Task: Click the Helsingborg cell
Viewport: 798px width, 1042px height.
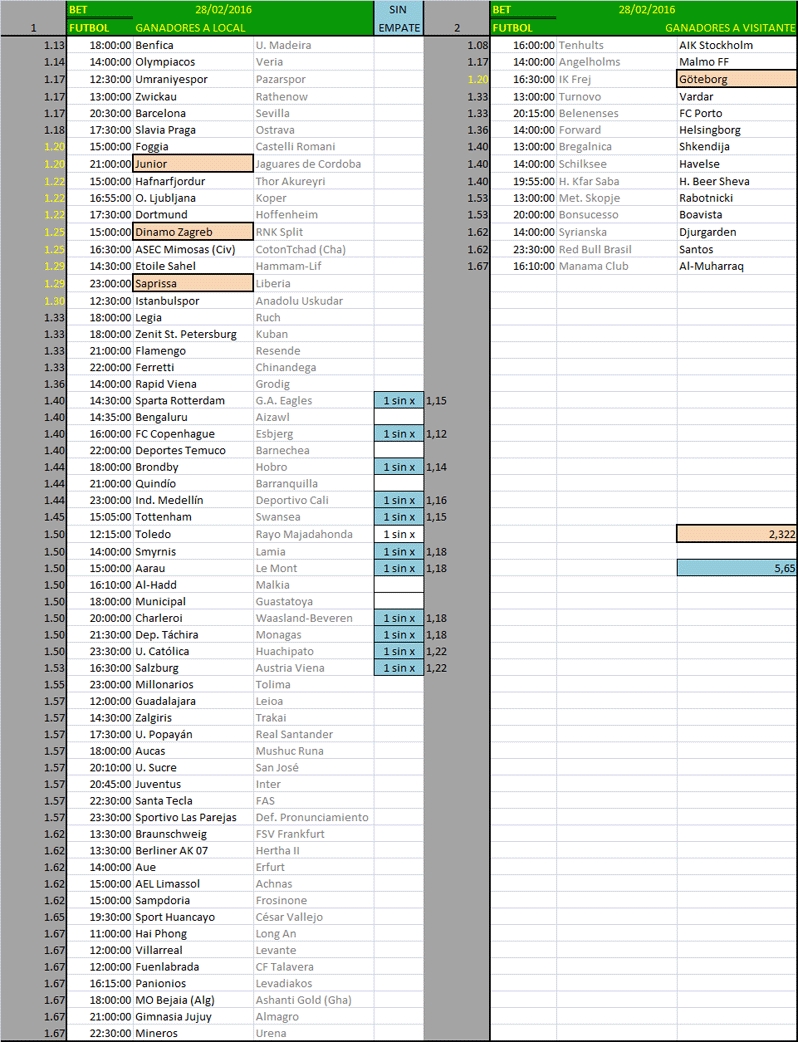Action: click(x=737, y=130)
